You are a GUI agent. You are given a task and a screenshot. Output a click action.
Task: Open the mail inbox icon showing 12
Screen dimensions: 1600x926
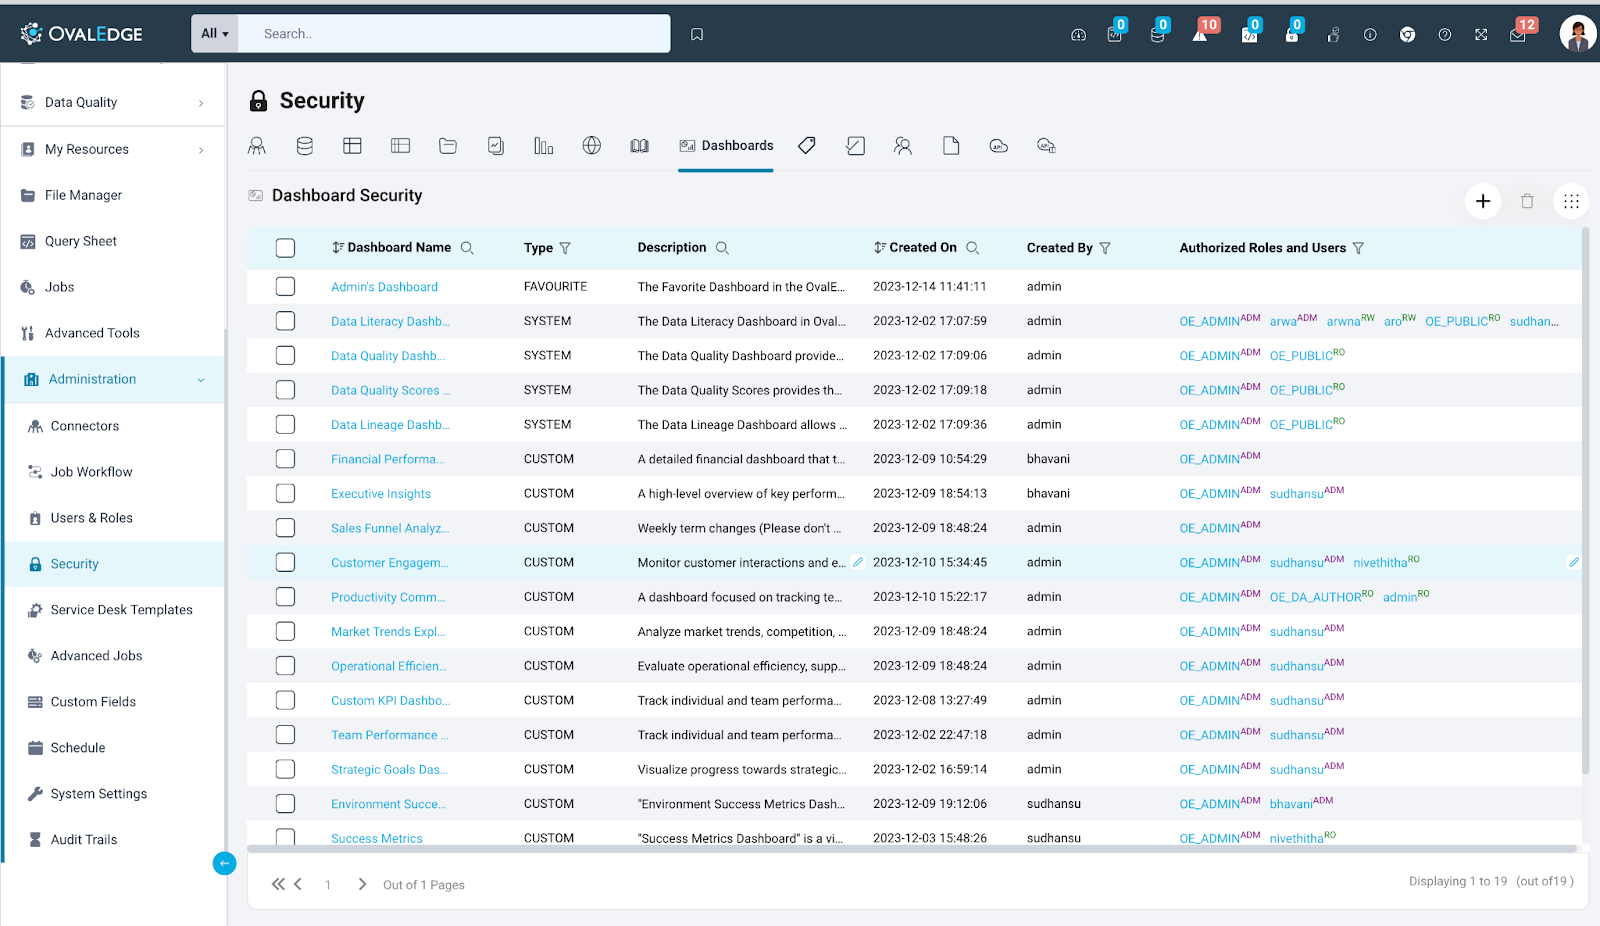pyautogui.click(x=1518, y=34)
